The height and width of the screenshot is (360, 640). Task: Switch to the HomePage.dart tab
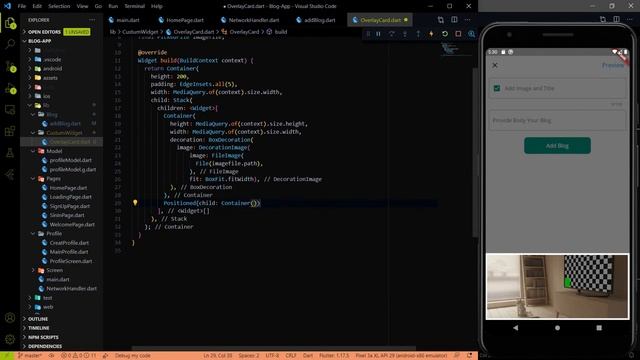[x=181, y=20]
